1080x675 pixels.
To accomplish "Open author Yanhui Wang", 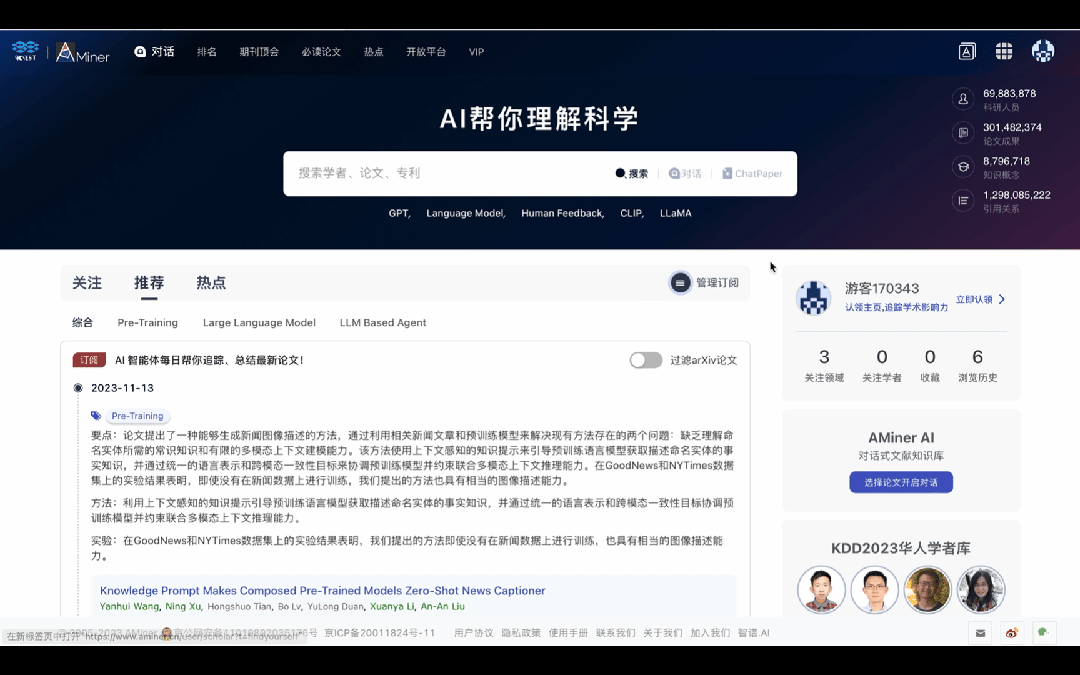I will 129,606.
